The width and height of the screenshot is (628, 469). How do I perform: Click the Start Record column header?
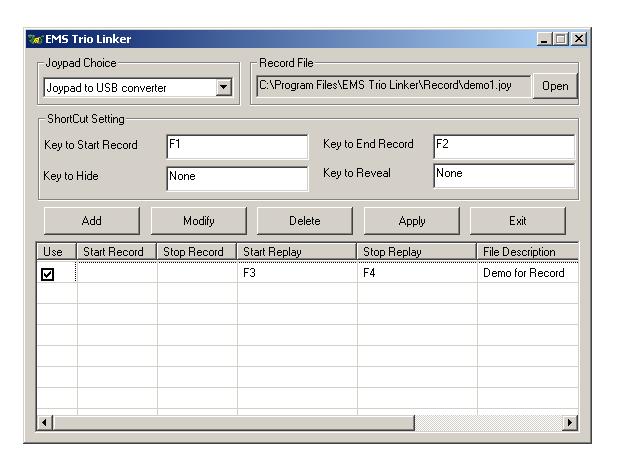click(116, 252)
